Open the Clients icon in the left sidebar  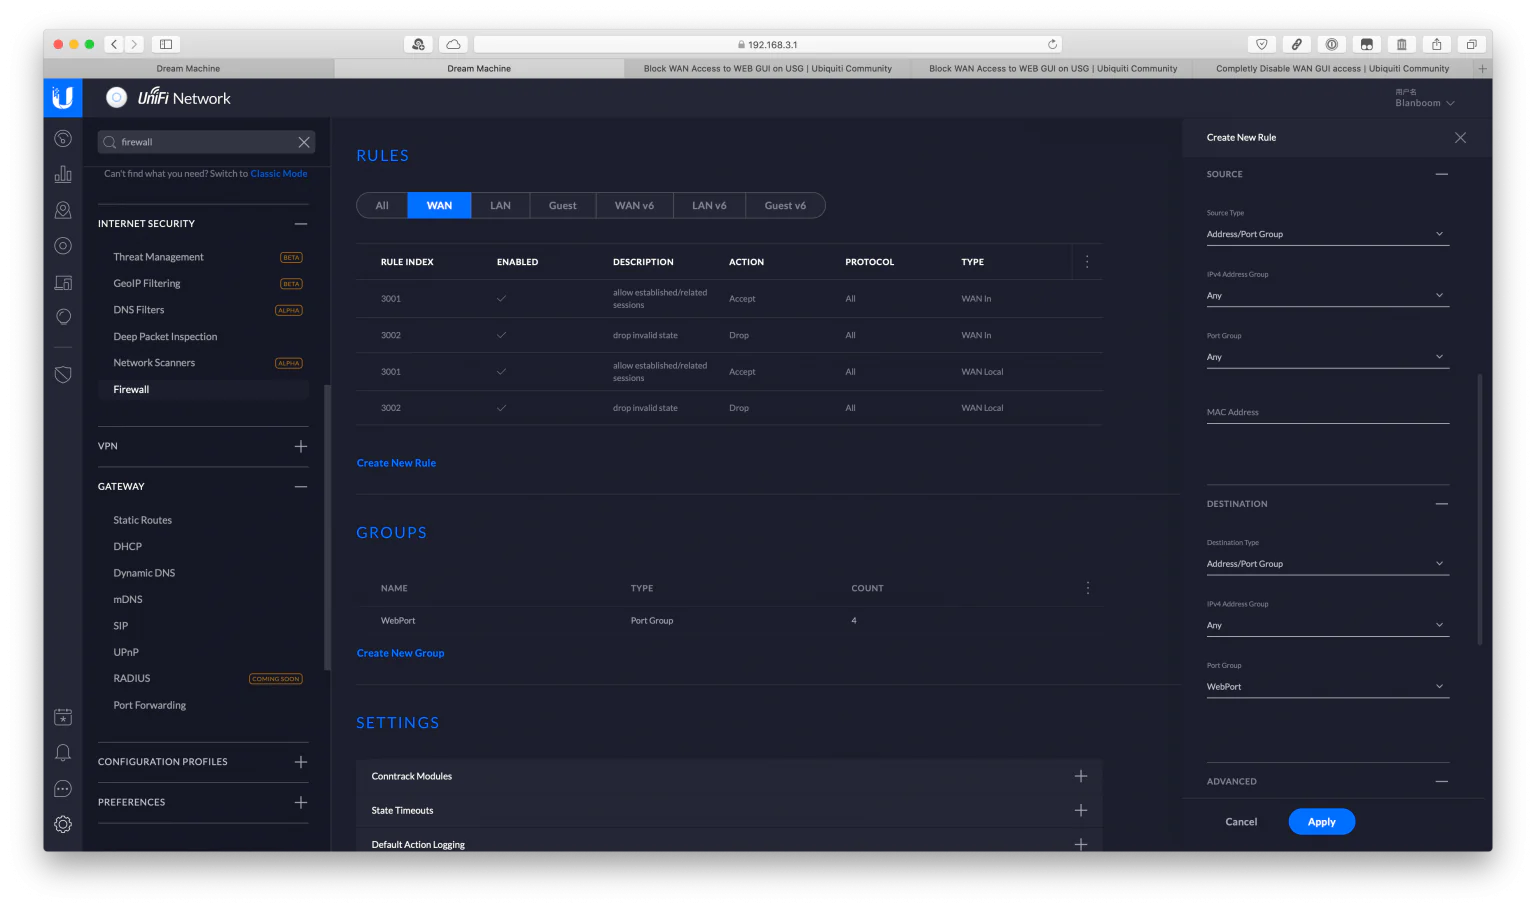pos(63,209)
